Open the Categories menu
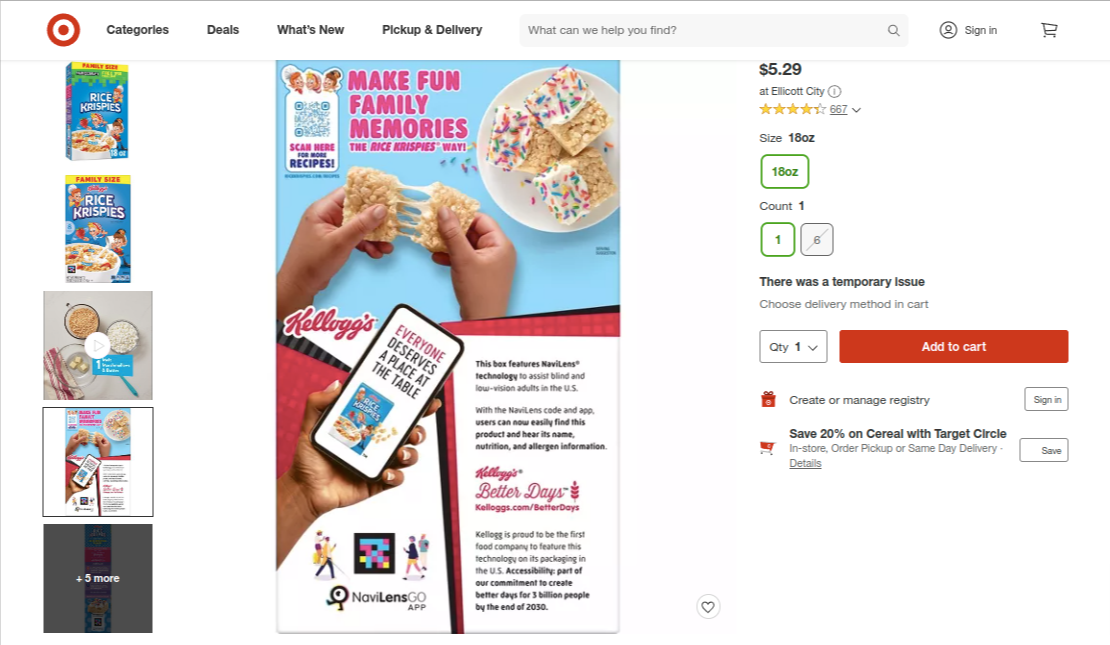Viewport: 1110px width, 645px height. click(137, 30)
